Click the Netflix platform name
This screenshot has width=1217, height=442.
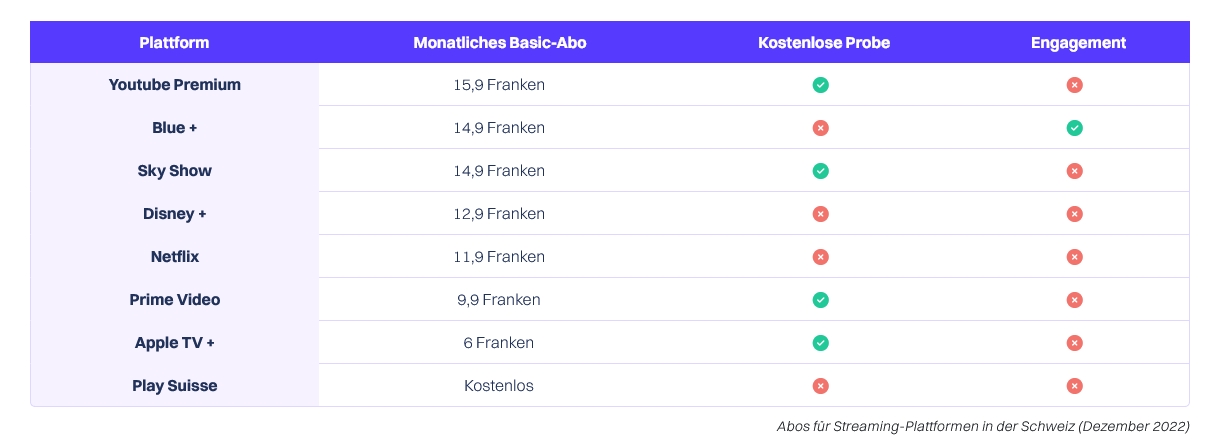(x=175, y=257)
